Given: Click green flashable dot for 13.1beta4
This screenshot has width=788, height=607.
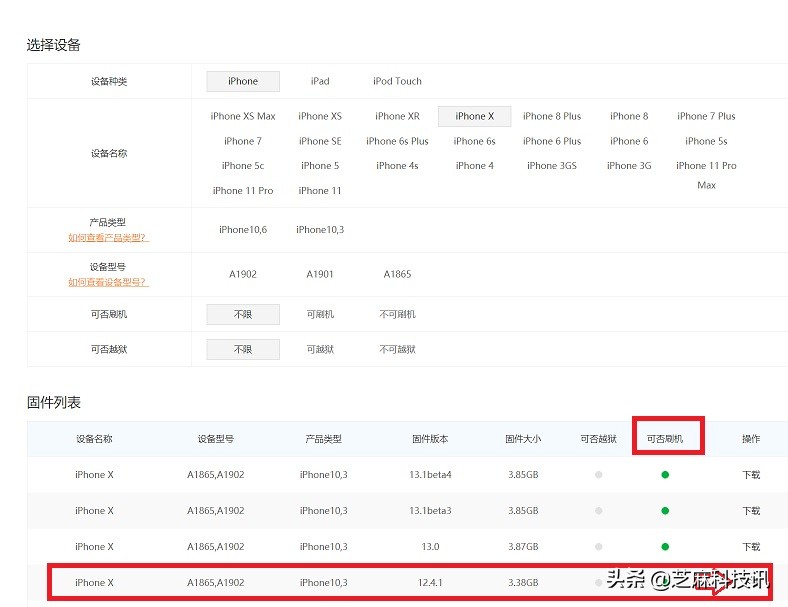Looking at the screenshot, I should point(665,475).
